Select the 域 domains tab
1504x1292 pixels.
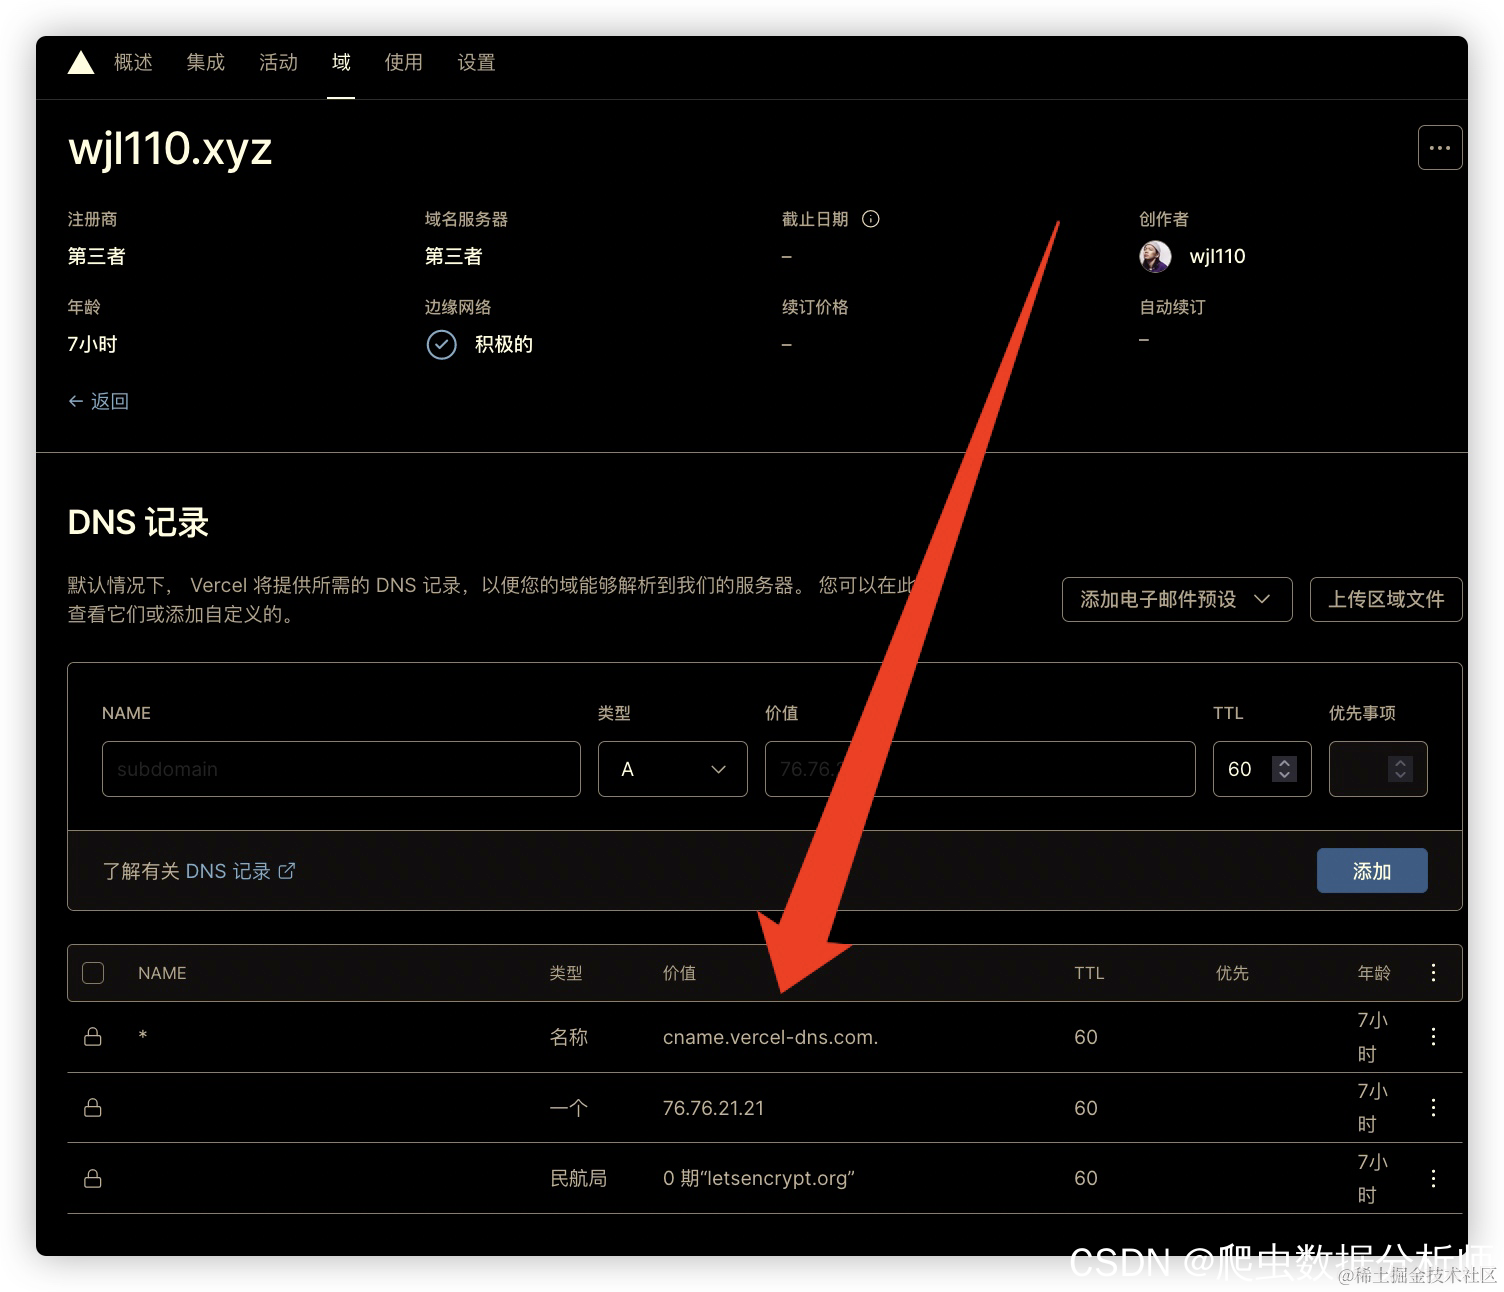[341, 62]
